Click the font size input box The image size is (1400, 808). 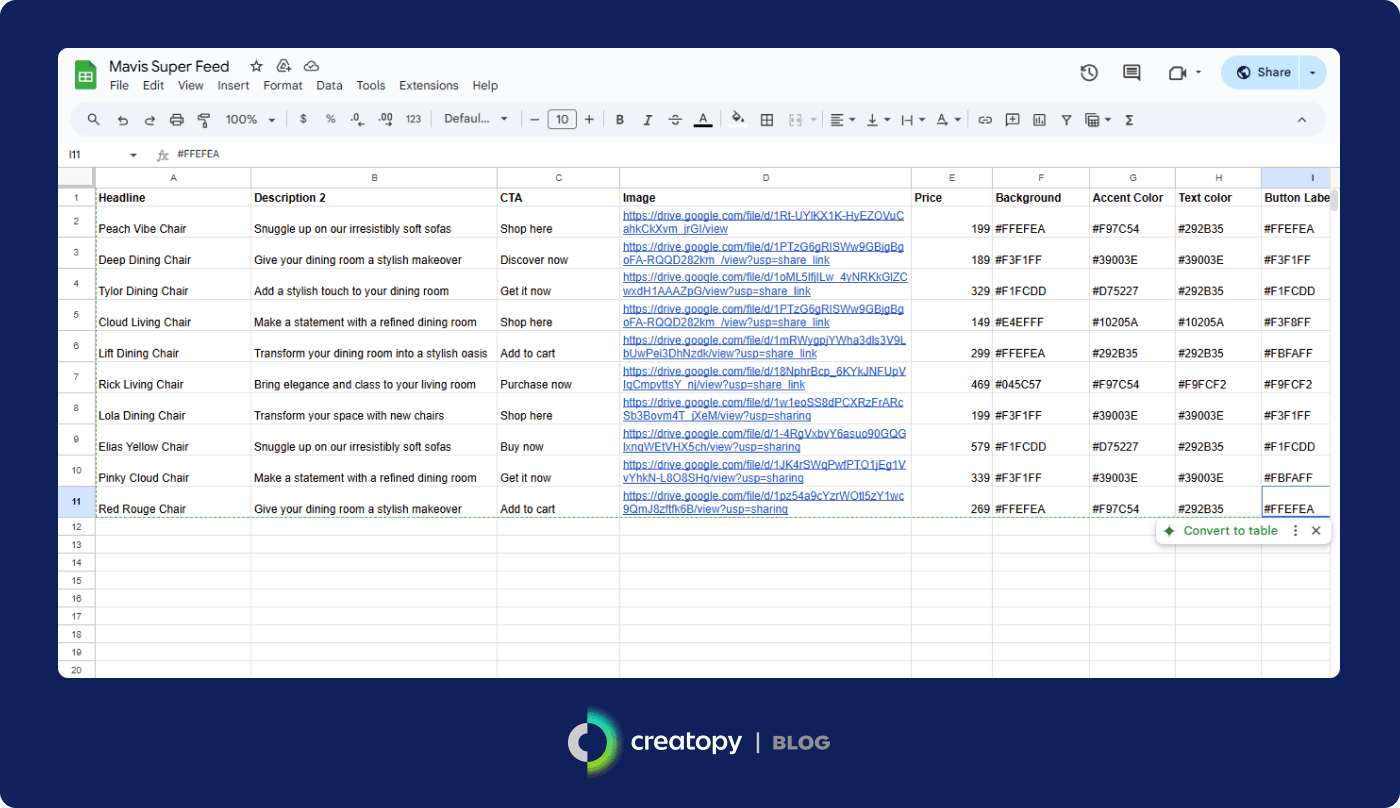point(562,120)
